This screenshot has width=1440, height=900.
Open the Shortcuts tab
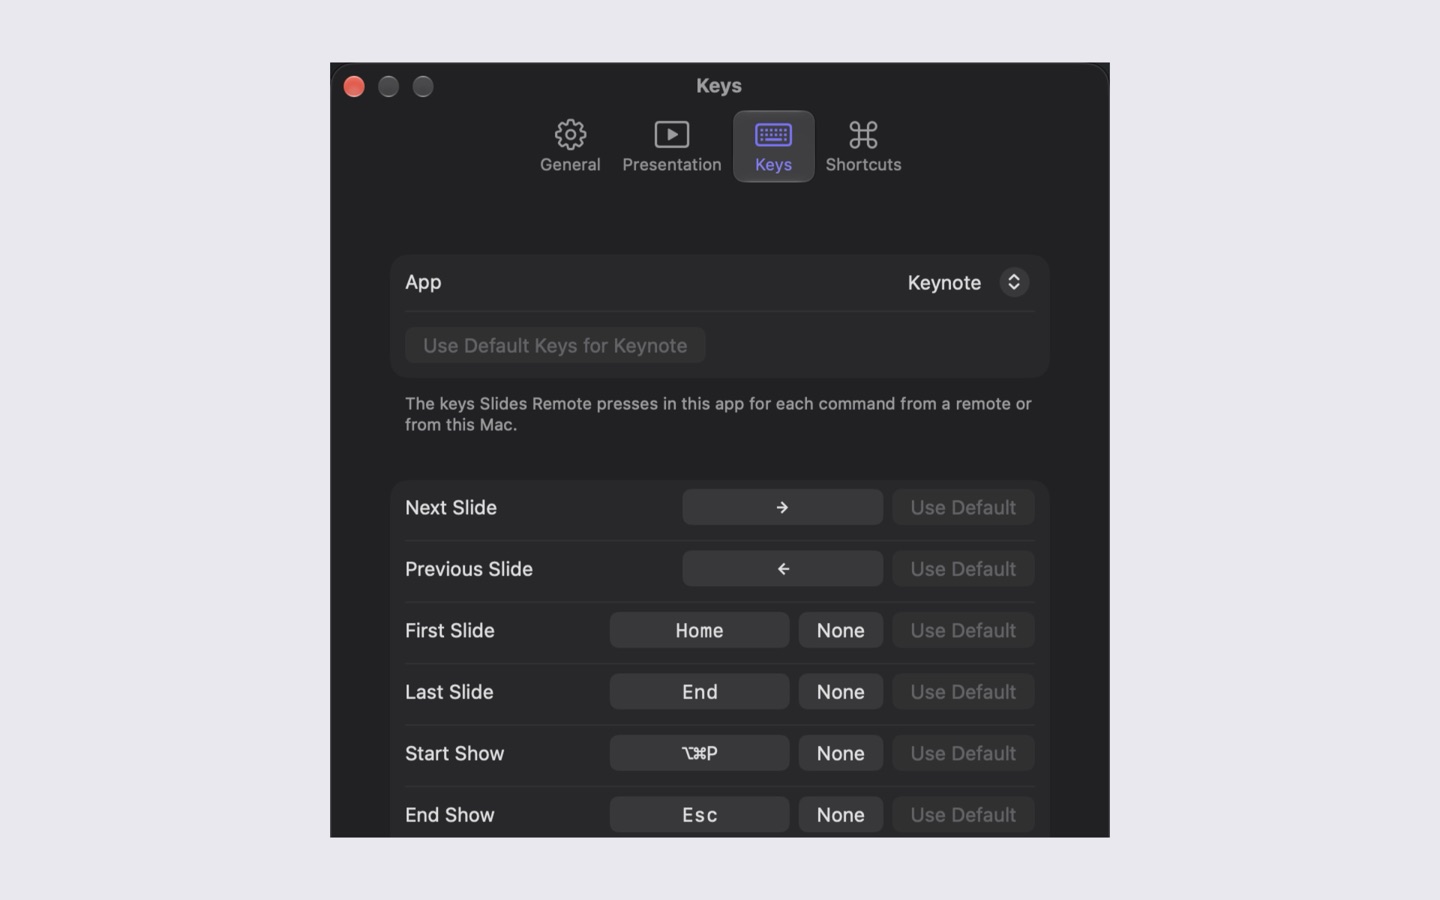pyautogui.click(x=863, y=146)
